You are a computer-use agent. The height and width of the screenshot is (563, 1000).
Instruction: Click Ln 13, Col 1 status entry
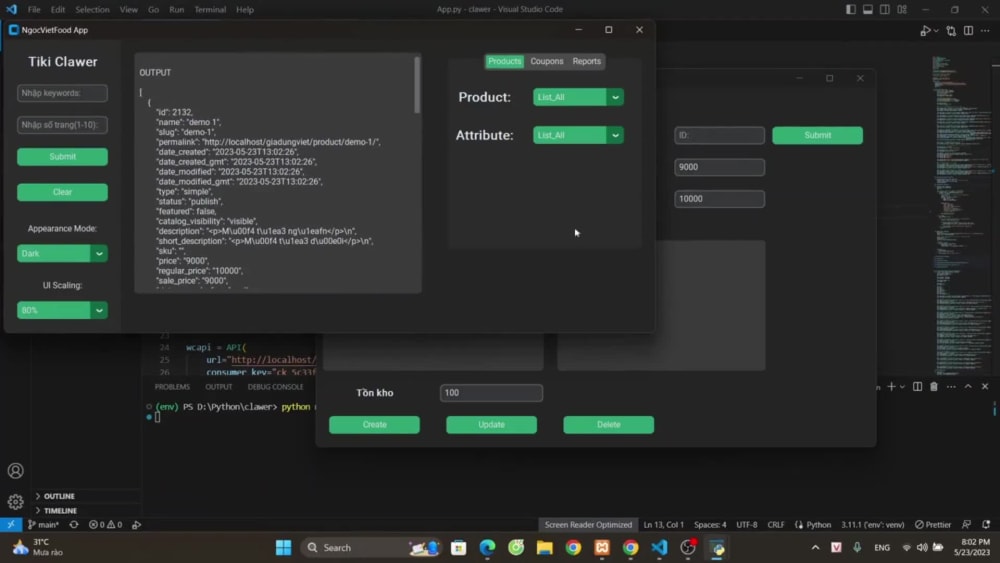click(x=663, y=524)
